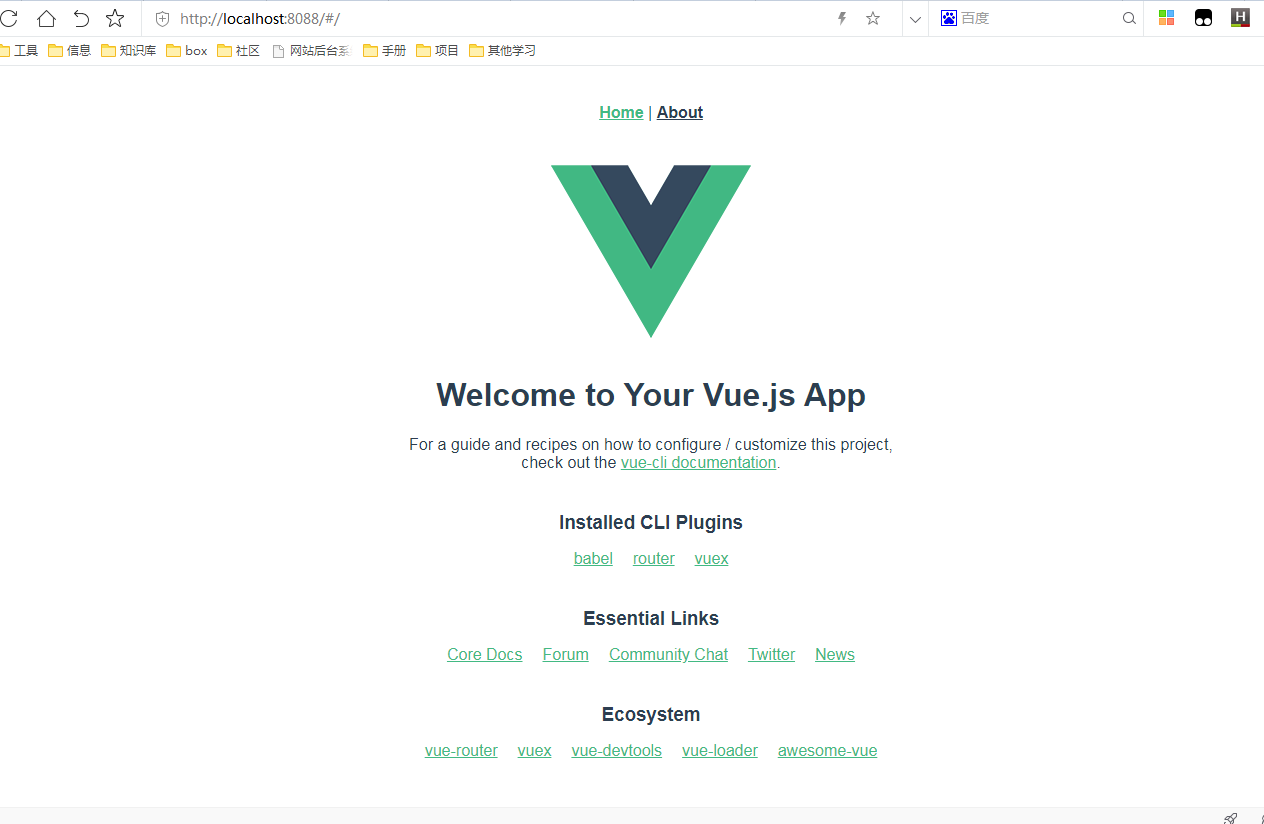The height and width of the screenshot is (824, 1264).
Task: Click the undo/back arrow icon
Action: tap(81, 18)
